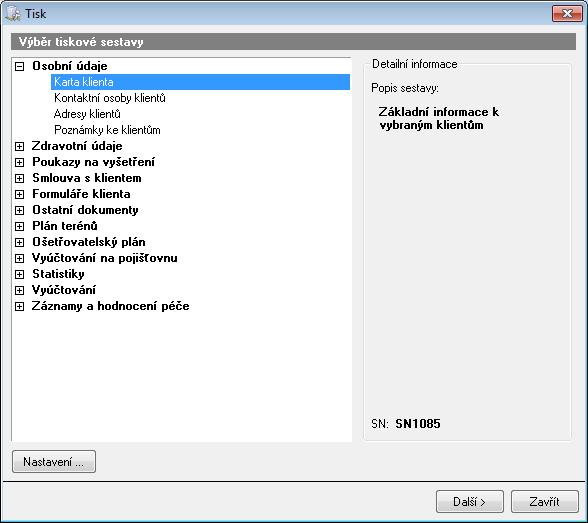This screenshot has height=523, width=588.
Task: Expand the Smlouva s klientem node
Action: [20, 178]
